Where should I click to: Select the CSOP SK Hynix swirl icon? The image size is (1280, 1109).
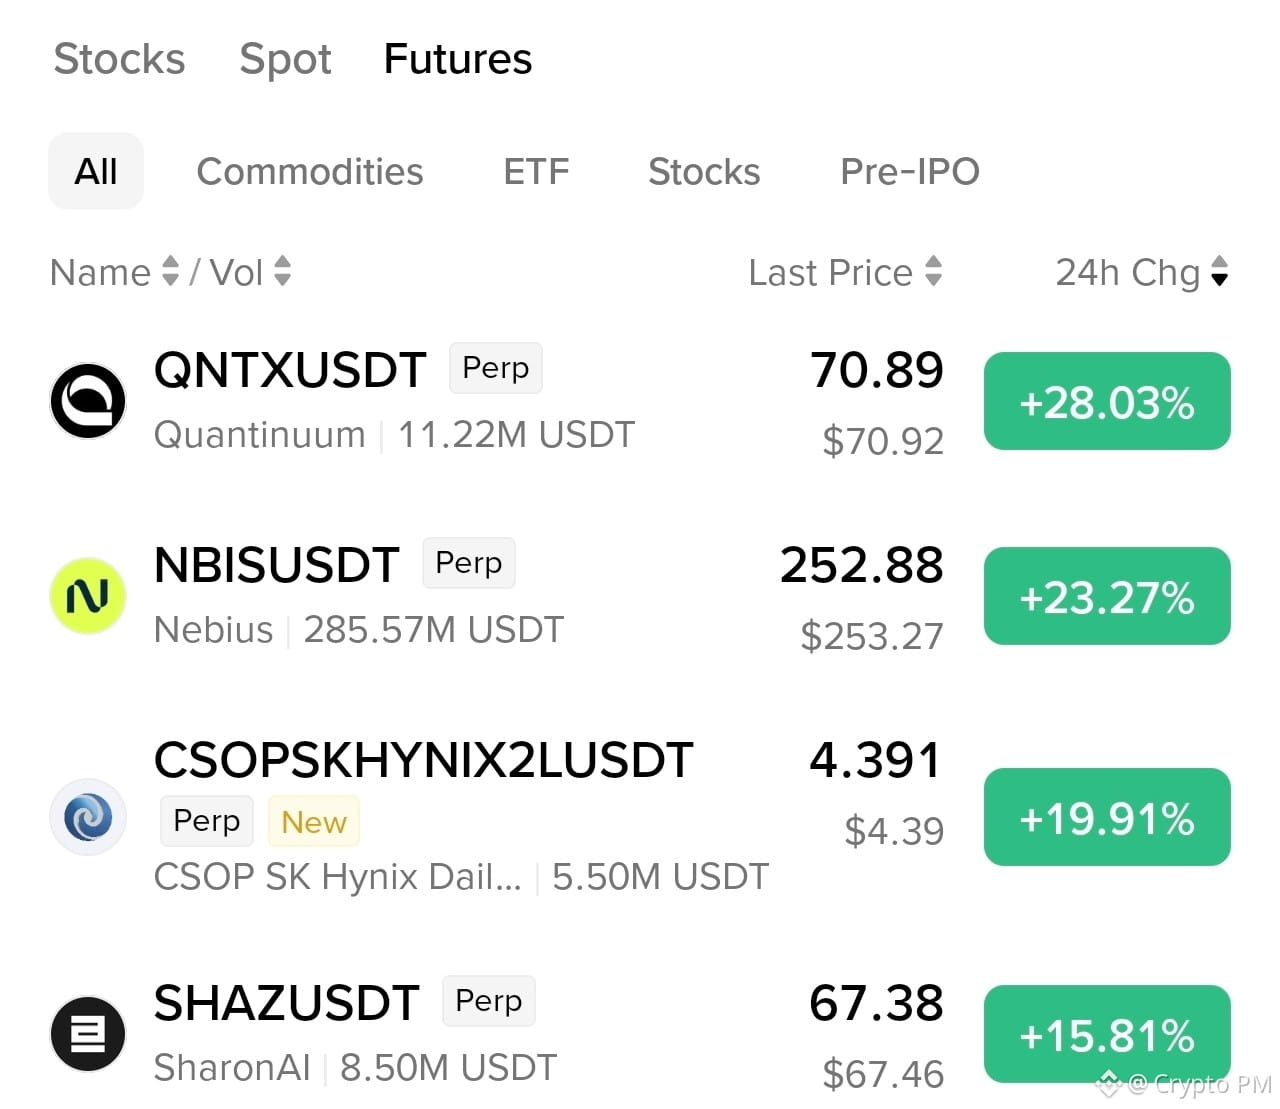(x=88, y=817)
